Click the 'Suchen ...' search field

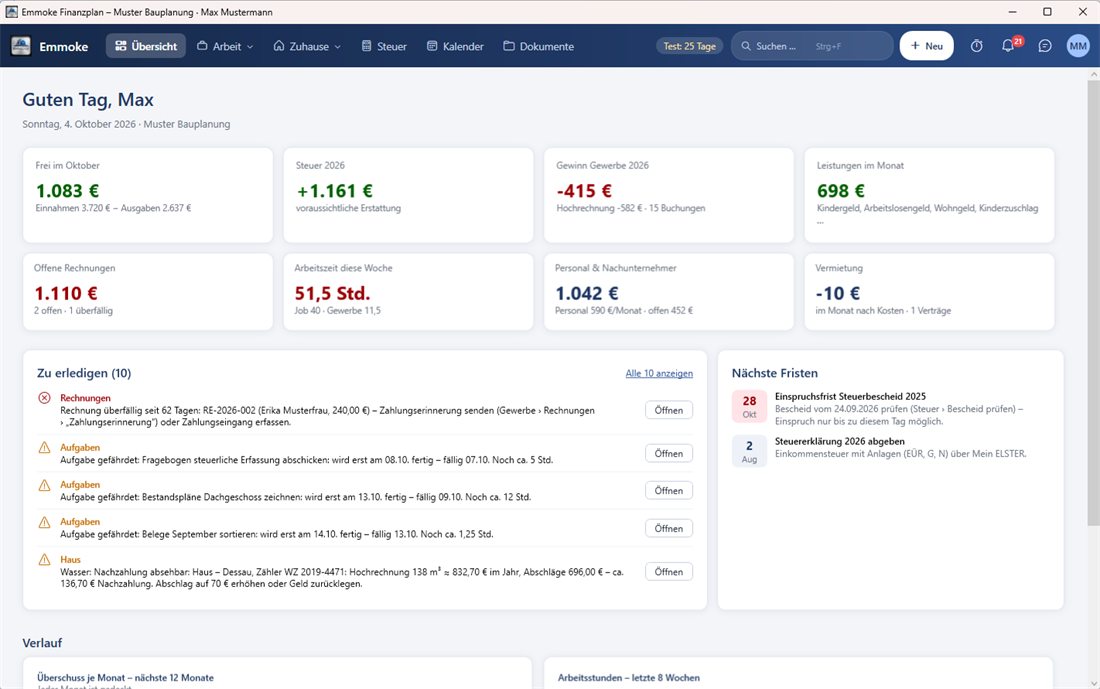point(812,46)
